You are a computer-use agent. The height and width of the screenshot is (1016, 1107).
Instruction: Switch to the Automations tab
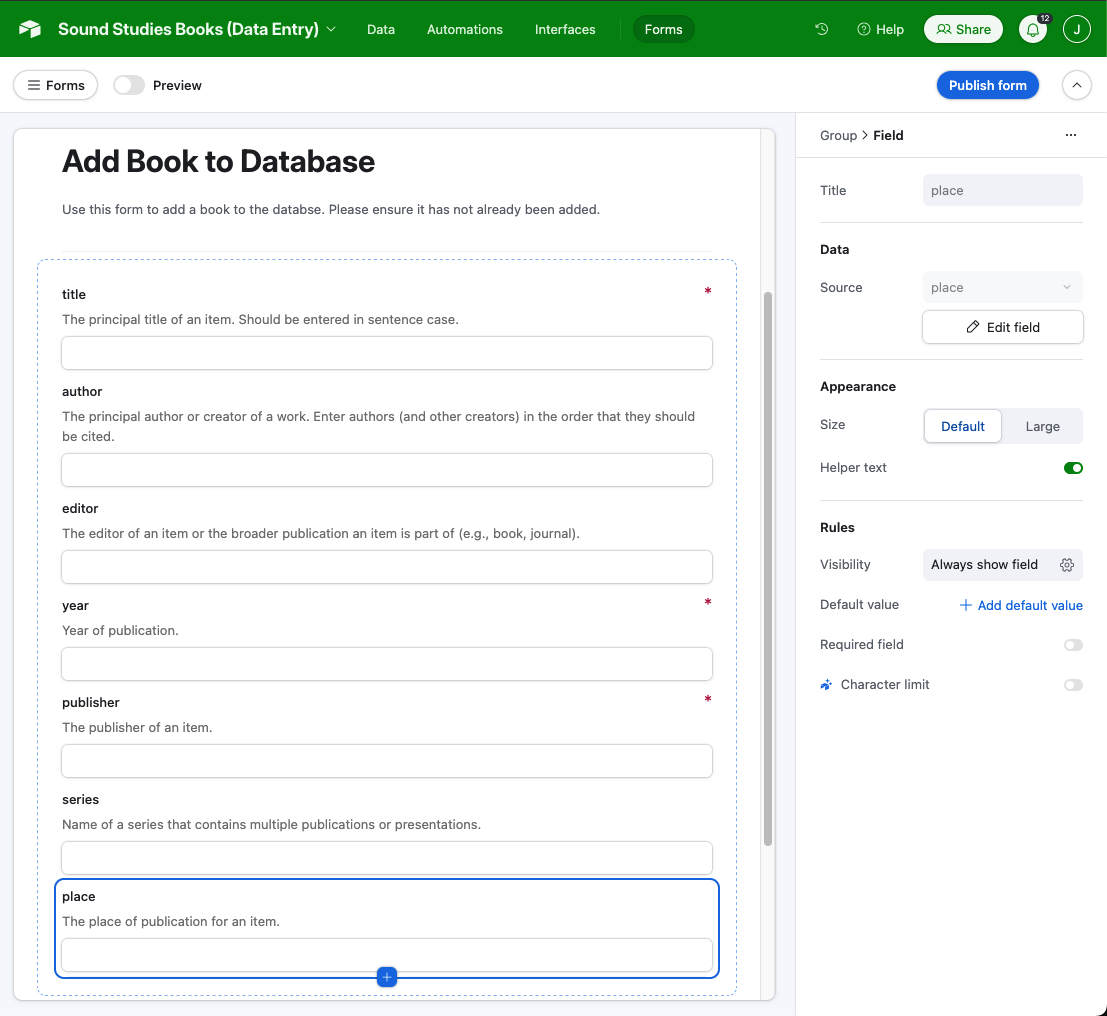pyautogui.click(x=464, y=29)
